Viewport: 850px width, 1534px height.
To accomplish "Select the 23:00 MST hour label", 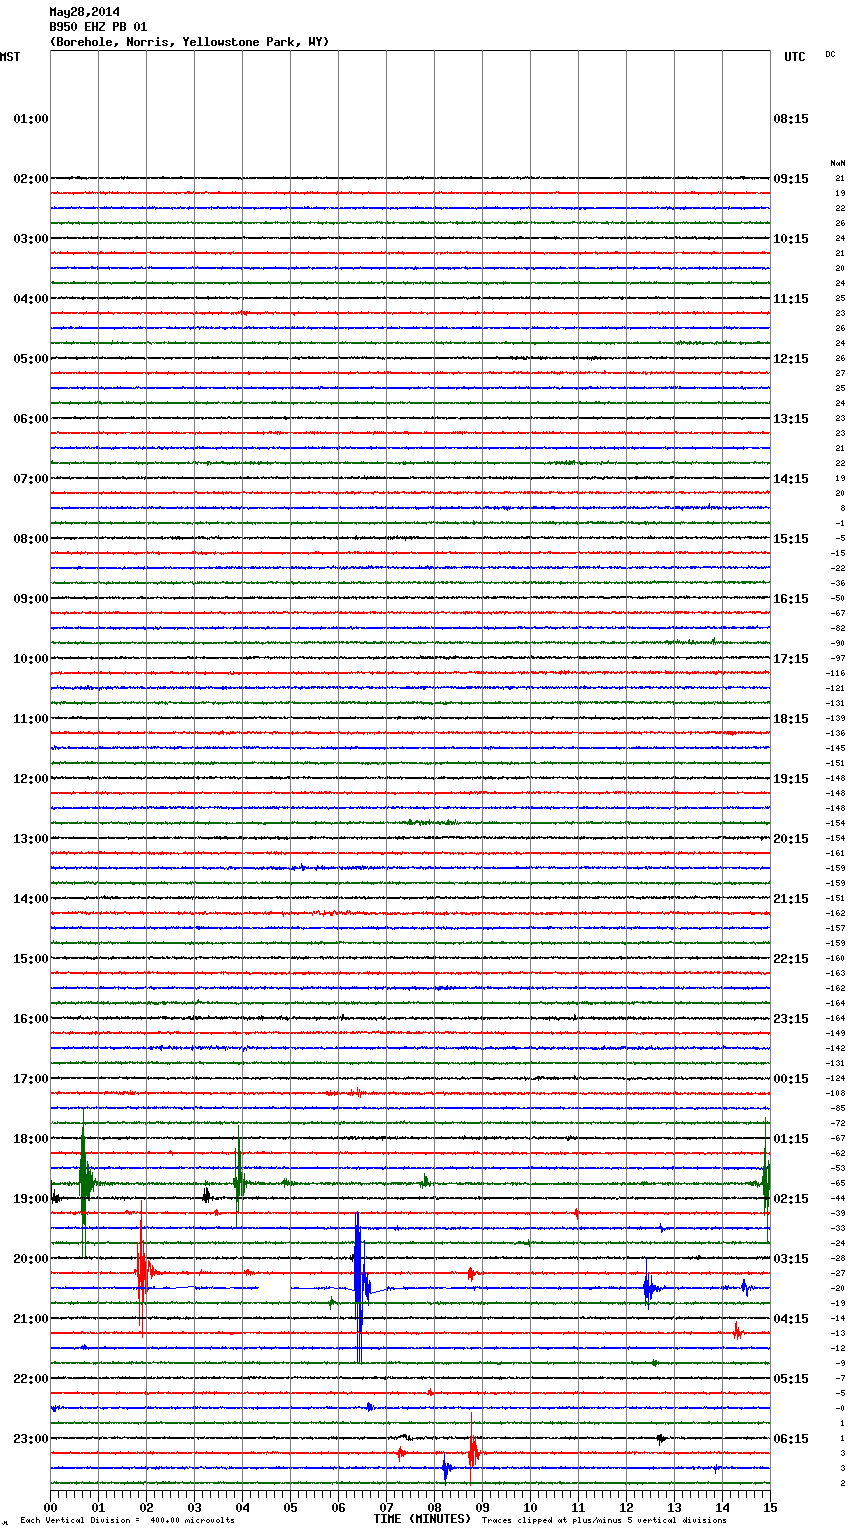I will (31, 1439).
